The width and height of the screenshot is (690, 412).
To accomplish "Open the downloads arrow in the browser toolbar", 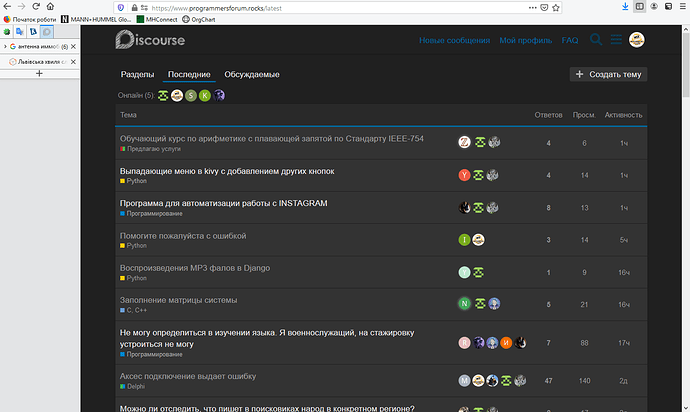I will pyautogui.click(x=625, y=6).
